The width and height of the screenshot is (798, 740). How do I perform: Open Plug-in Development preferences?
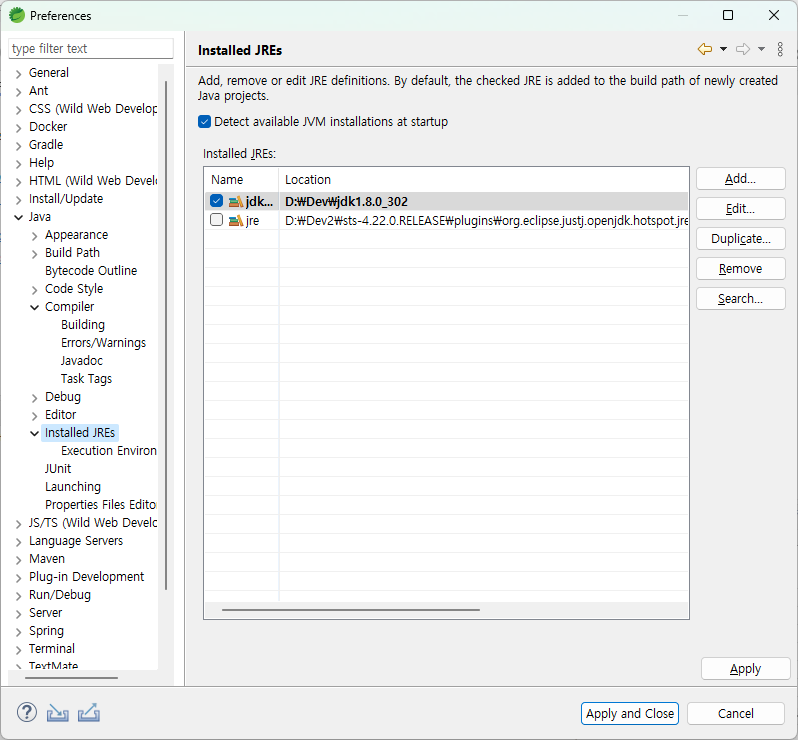(87, 577)
